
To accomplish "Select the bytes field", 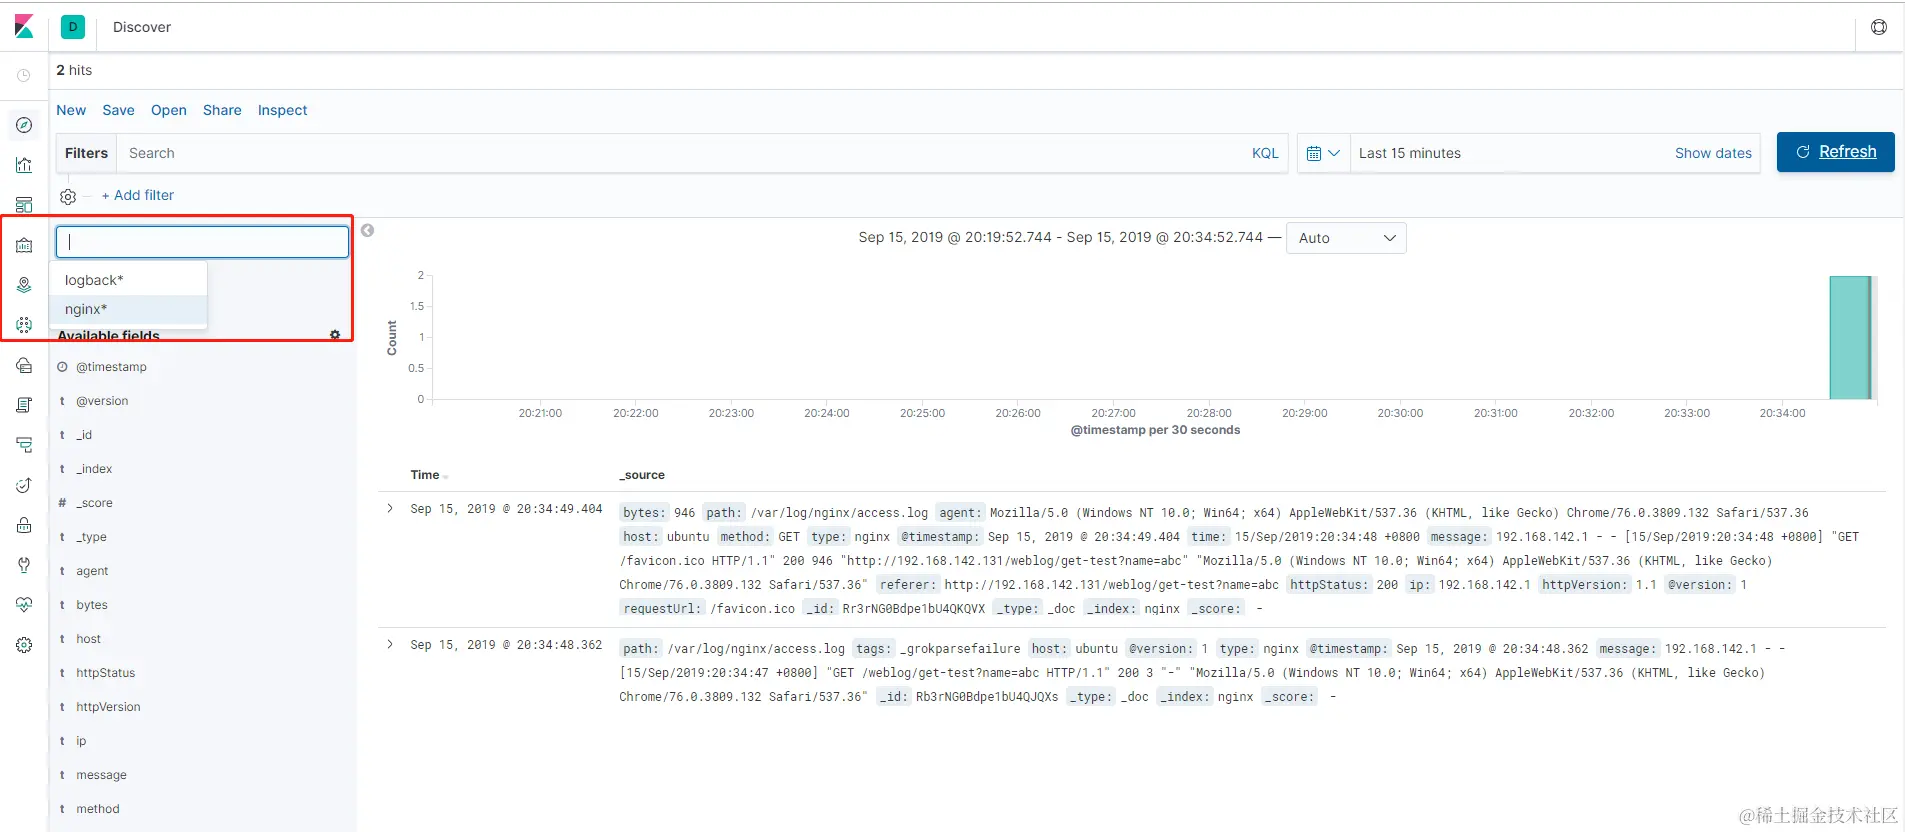I will (92, 605).
